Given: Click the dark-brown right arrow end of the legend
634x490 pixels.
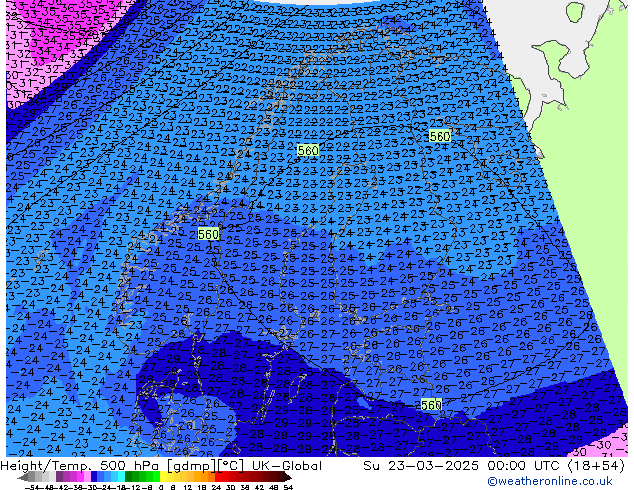Looking at the screenshot, I should pos(288,477).
